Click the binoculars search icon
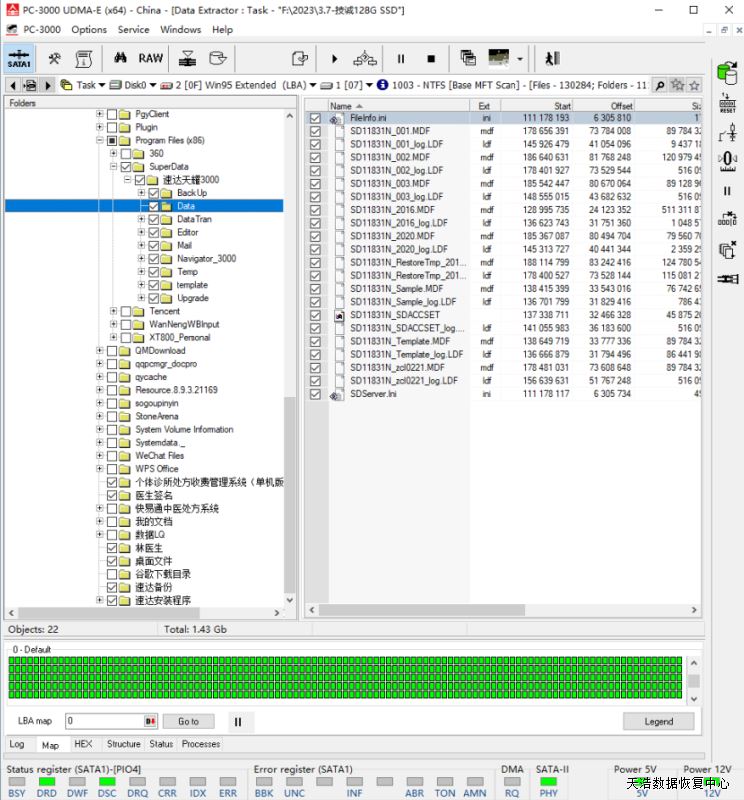Screen dimensions: 744x800 click(x=121, y=58)
